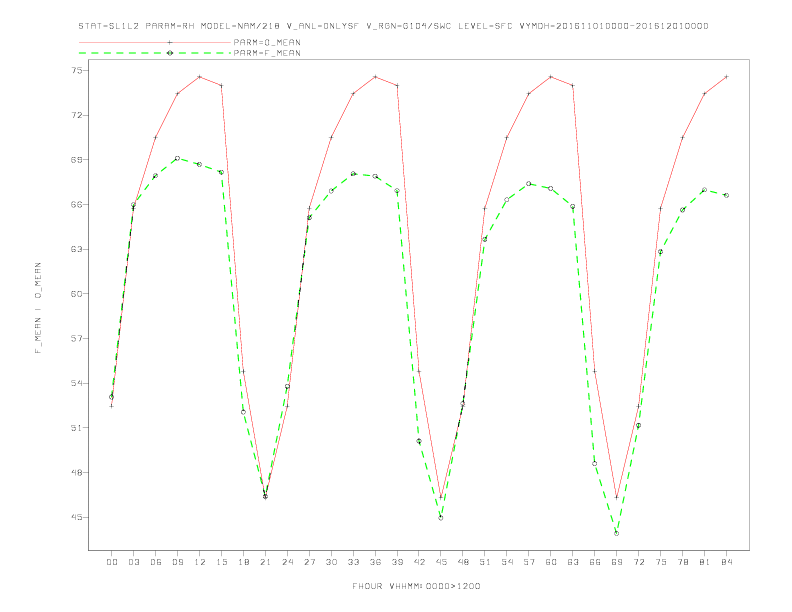Select y-axis tick label 63

(76, 249)
